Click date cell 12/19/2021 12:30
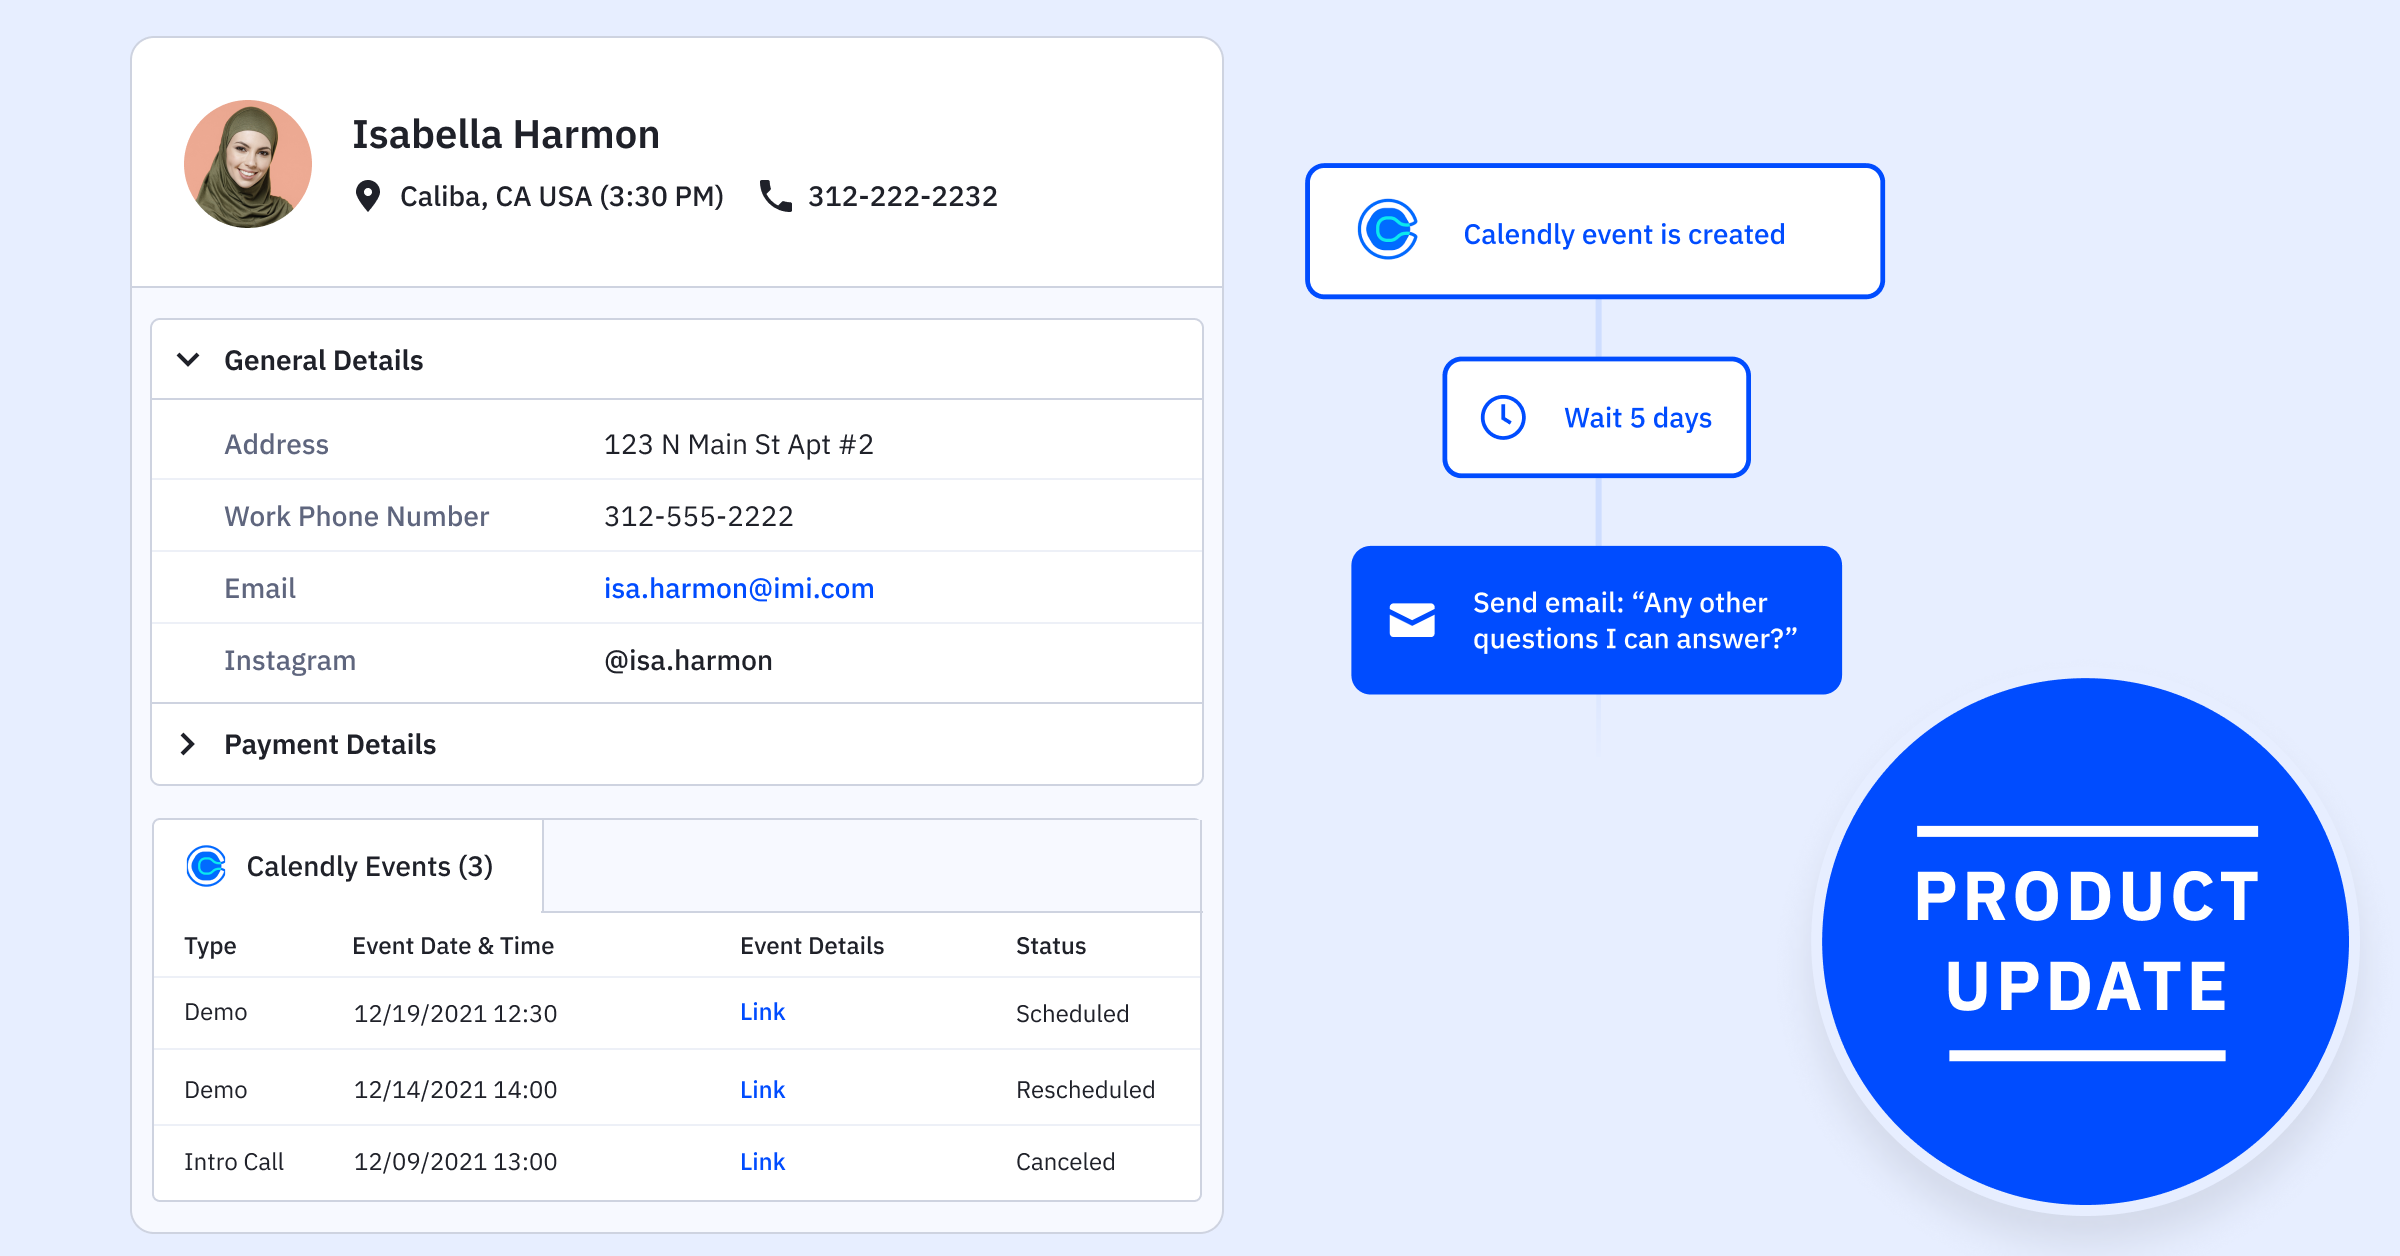This screenshot has width=2400, height=1256. click(455, 1014)
